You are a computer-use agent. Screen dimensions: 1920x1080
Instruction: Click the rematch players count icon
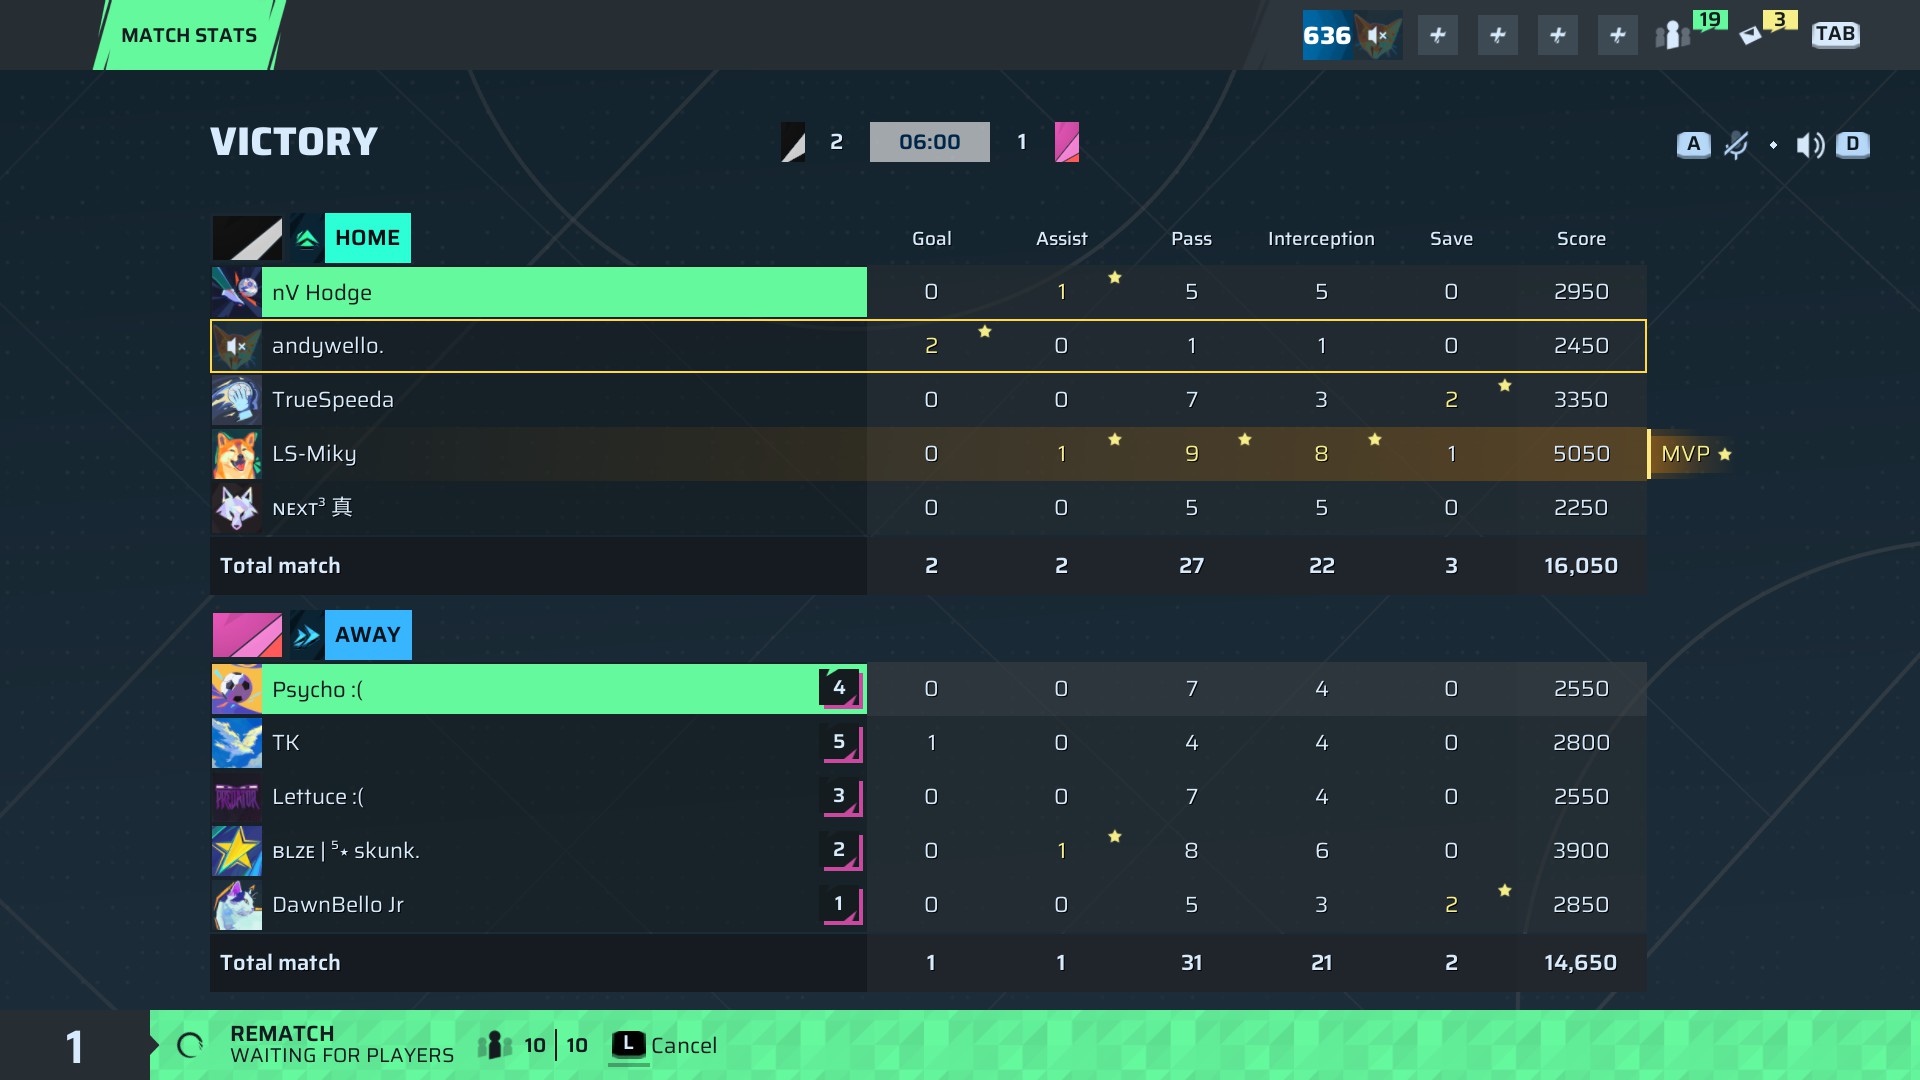pos(495,1046)
